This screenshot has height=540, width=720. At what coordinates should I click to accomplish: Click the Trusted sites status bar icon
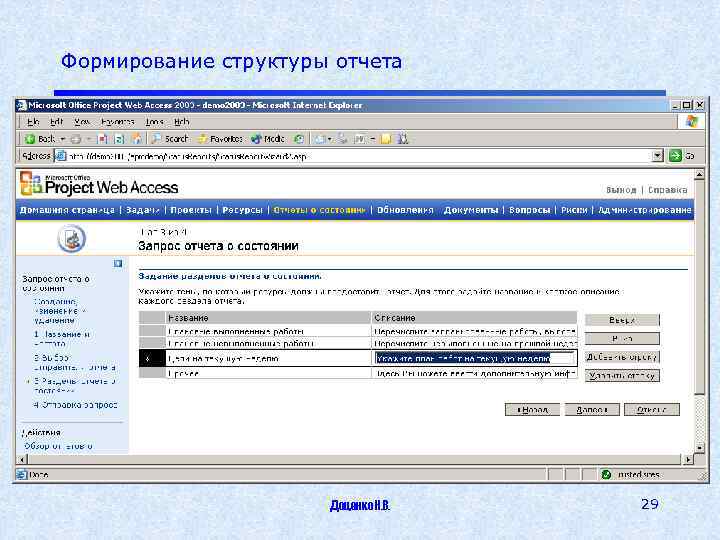(606, 475)
